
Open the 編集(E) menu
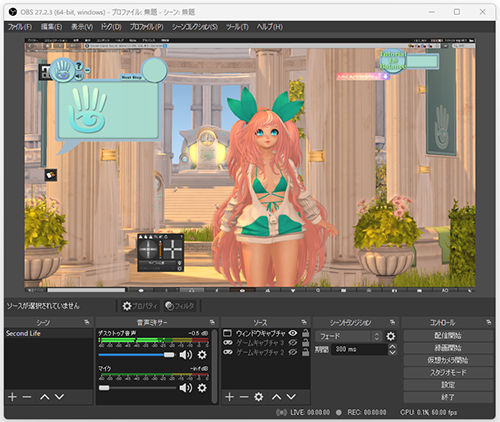coord(51,27)
